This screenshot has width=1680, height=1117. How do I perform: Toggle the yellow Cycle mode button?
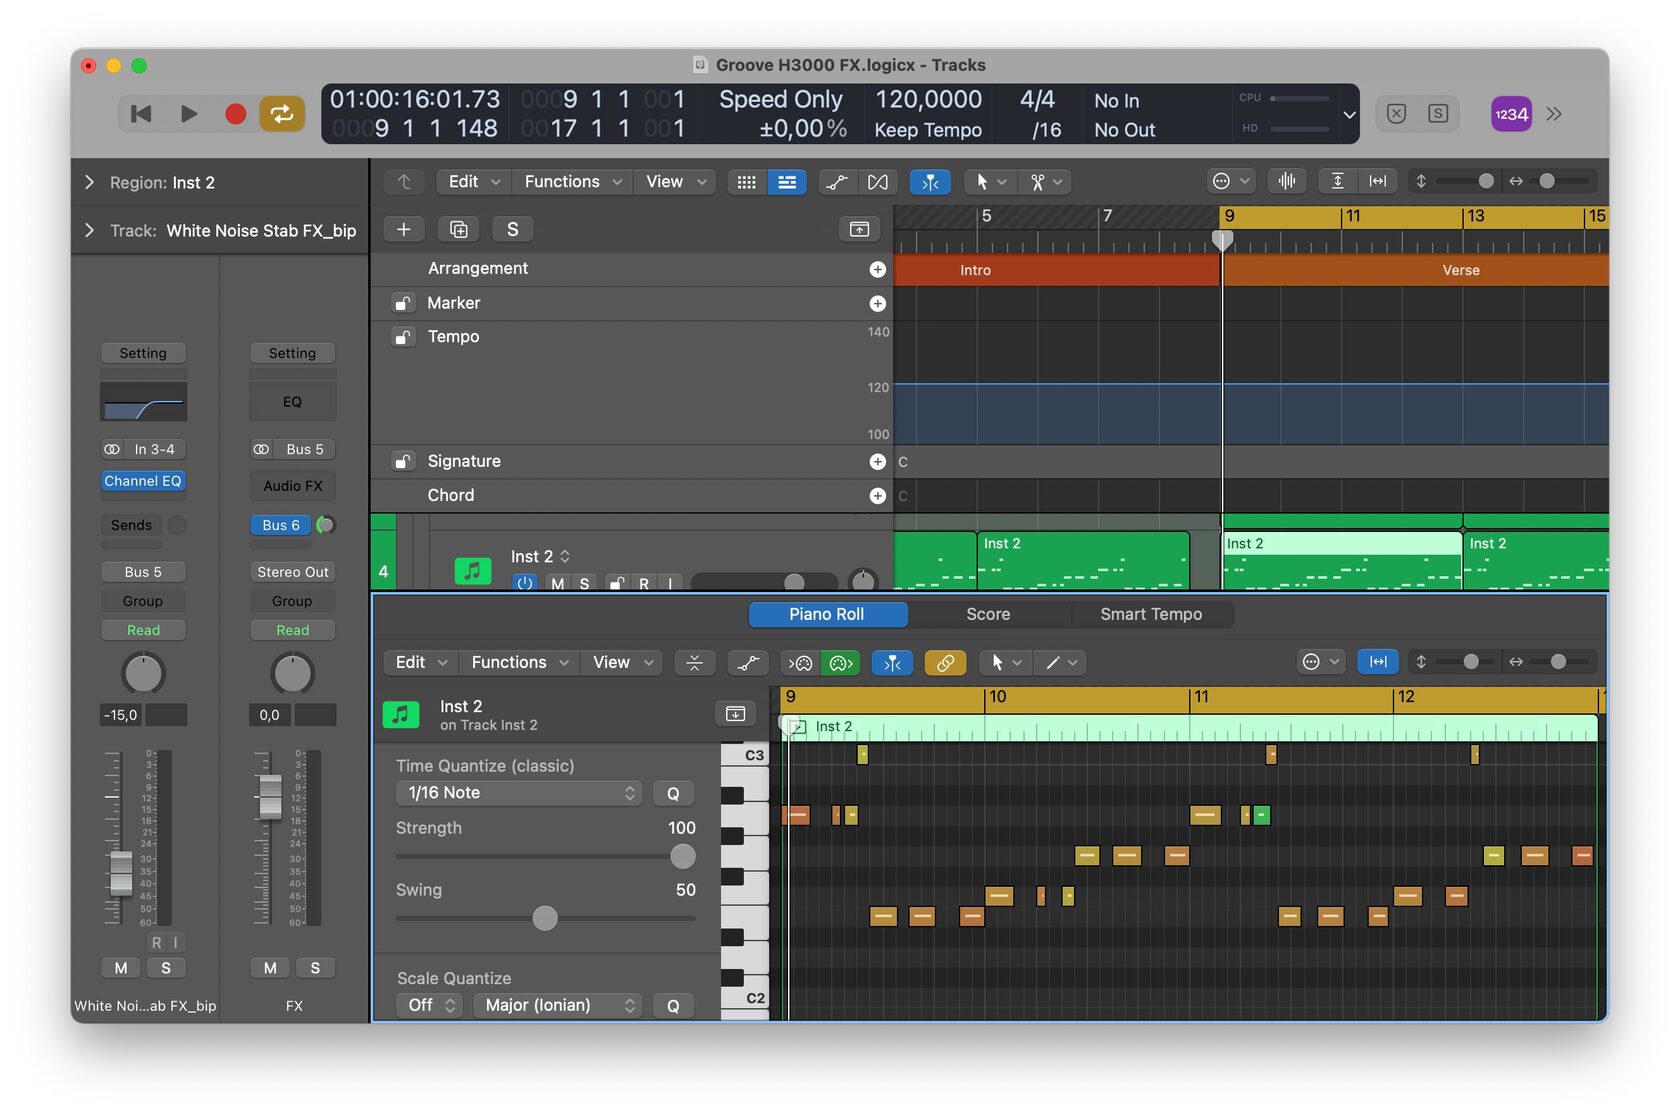click(282, 114)
